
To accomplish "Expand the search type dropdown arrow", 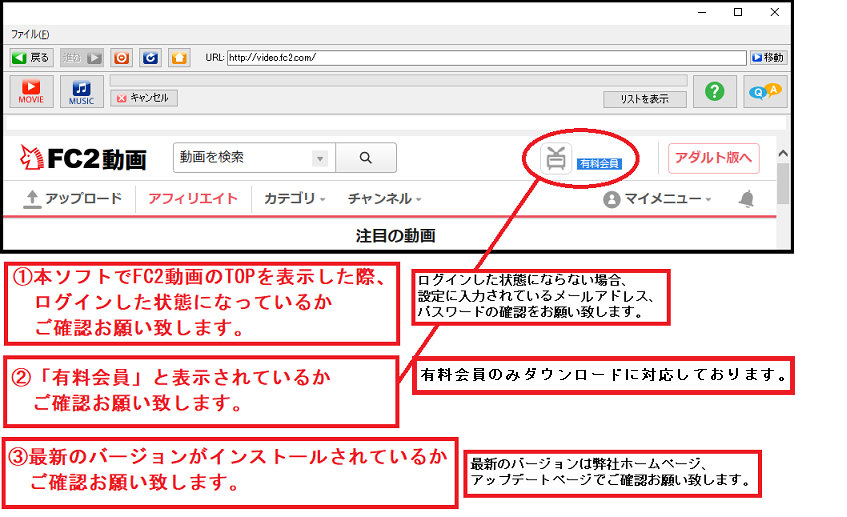I will 320,158.
